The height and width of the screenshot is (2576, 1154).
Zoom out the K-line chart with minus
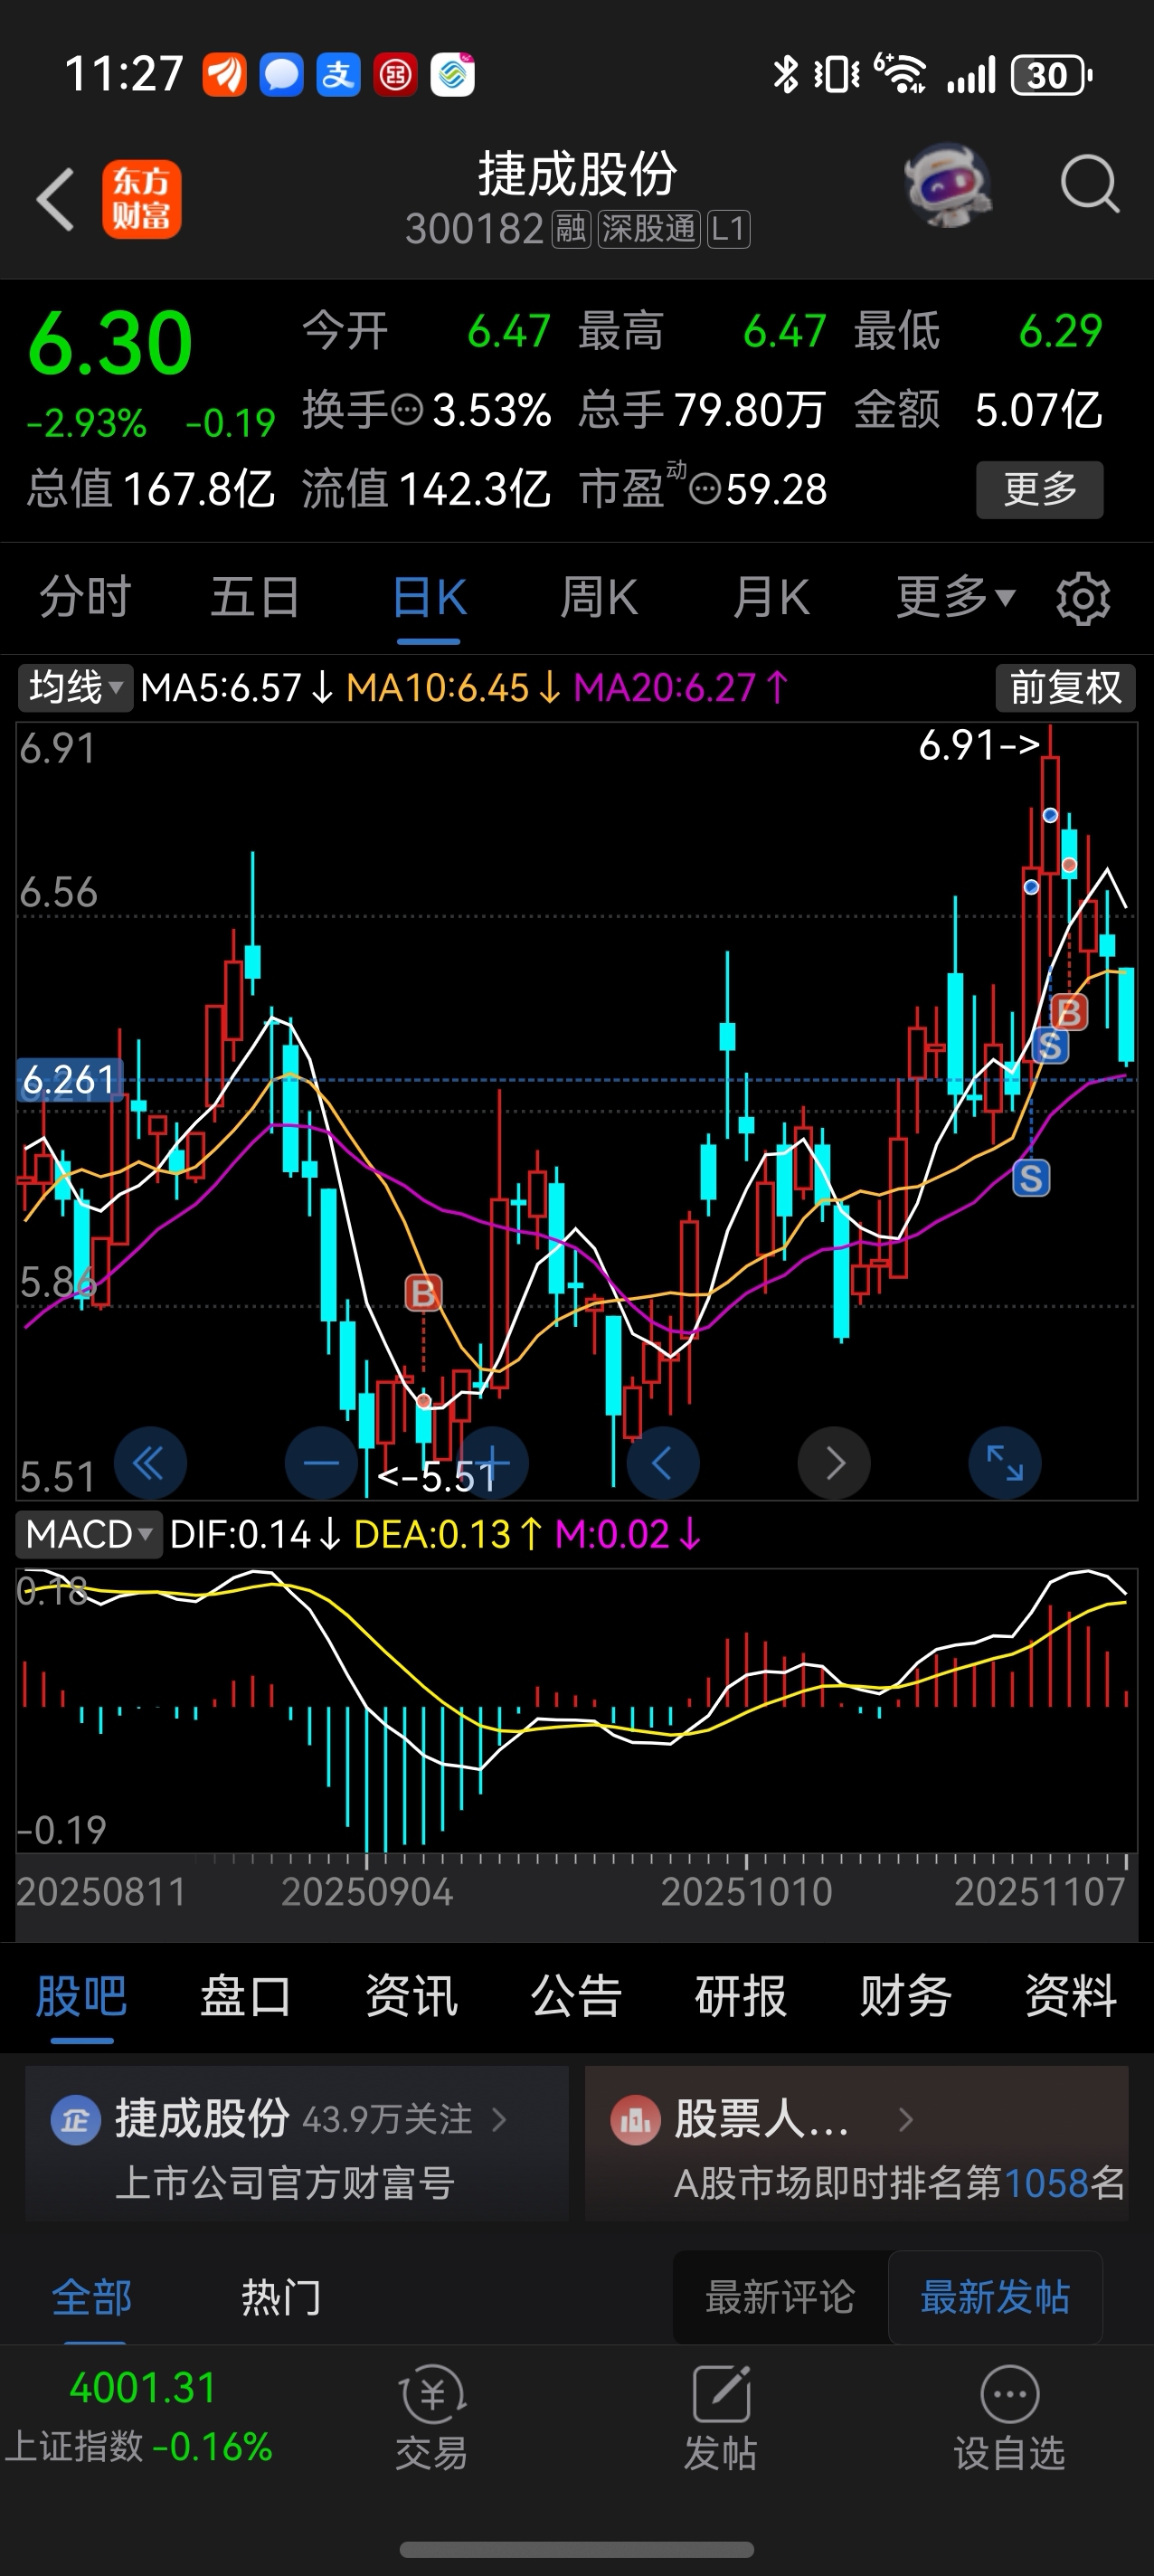coord(321,1464)
